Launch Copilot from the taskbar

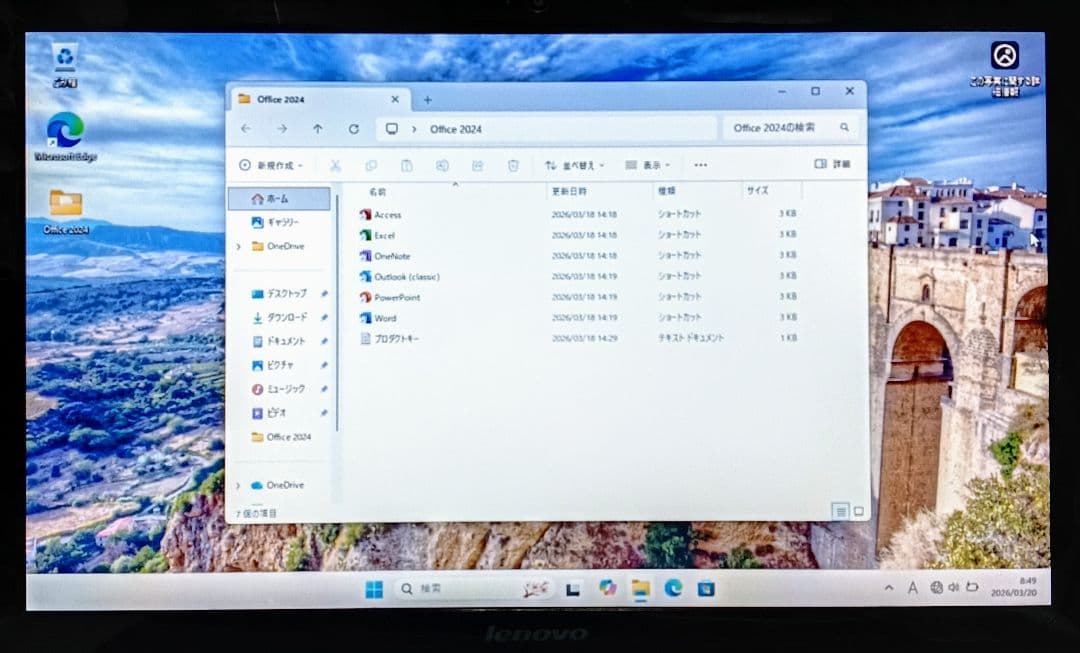(607, 588)
